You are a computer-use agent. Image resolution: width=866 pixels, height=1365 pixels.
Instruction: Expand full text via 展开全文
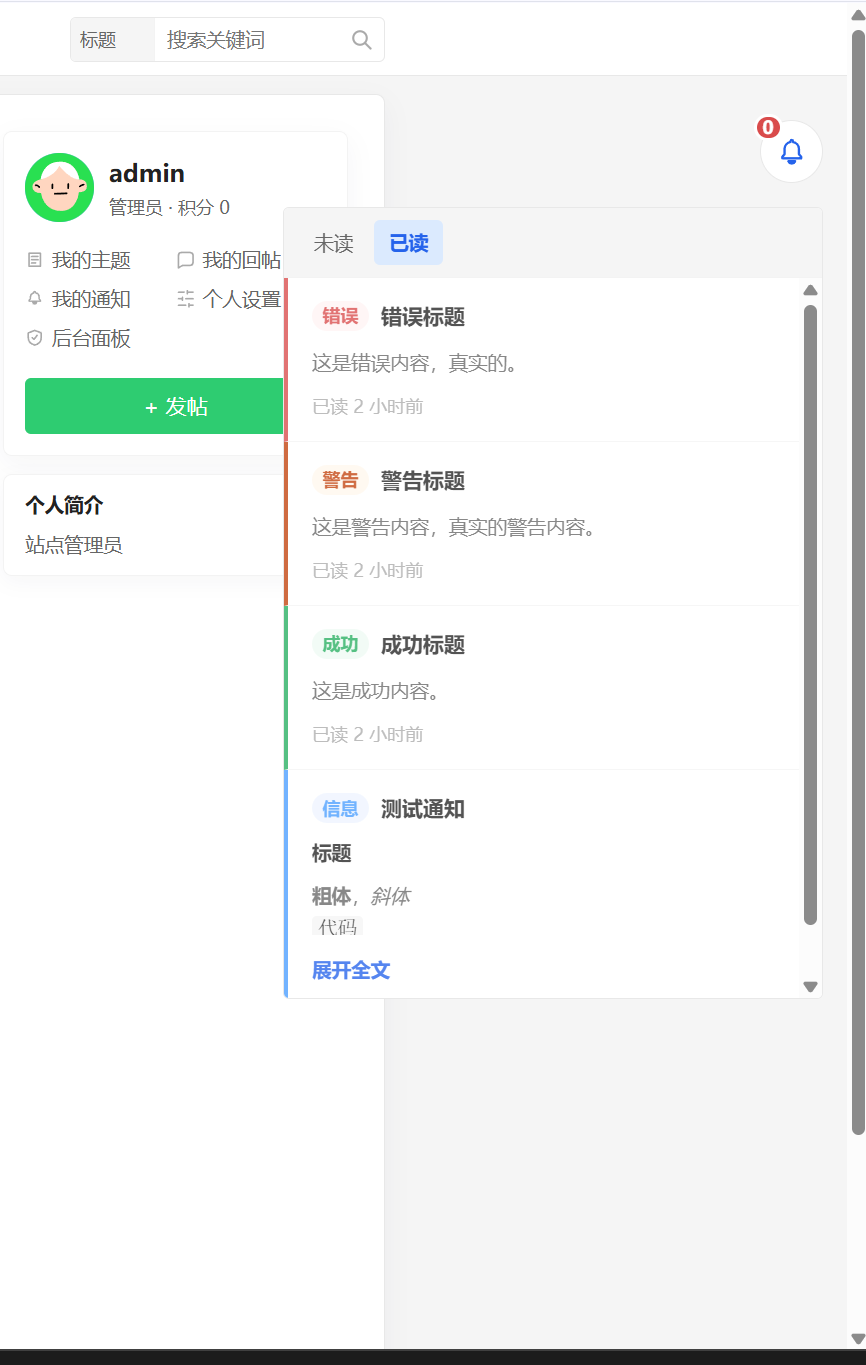351,970
